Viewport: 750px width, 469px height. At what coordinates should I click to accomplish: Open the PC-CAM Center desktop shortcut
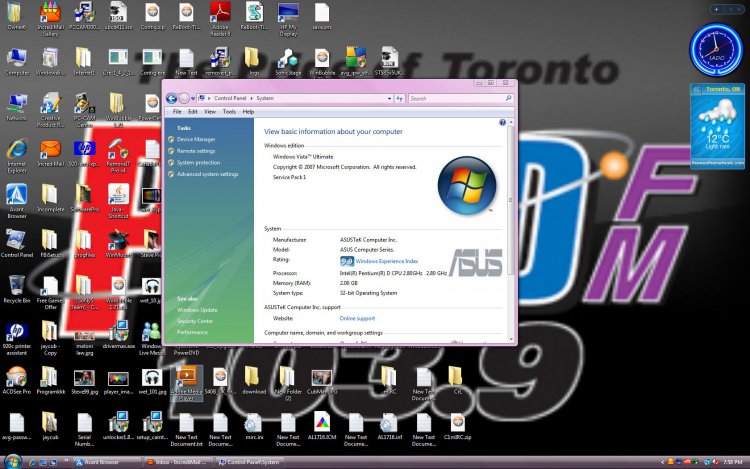click(x=84, y=111)
